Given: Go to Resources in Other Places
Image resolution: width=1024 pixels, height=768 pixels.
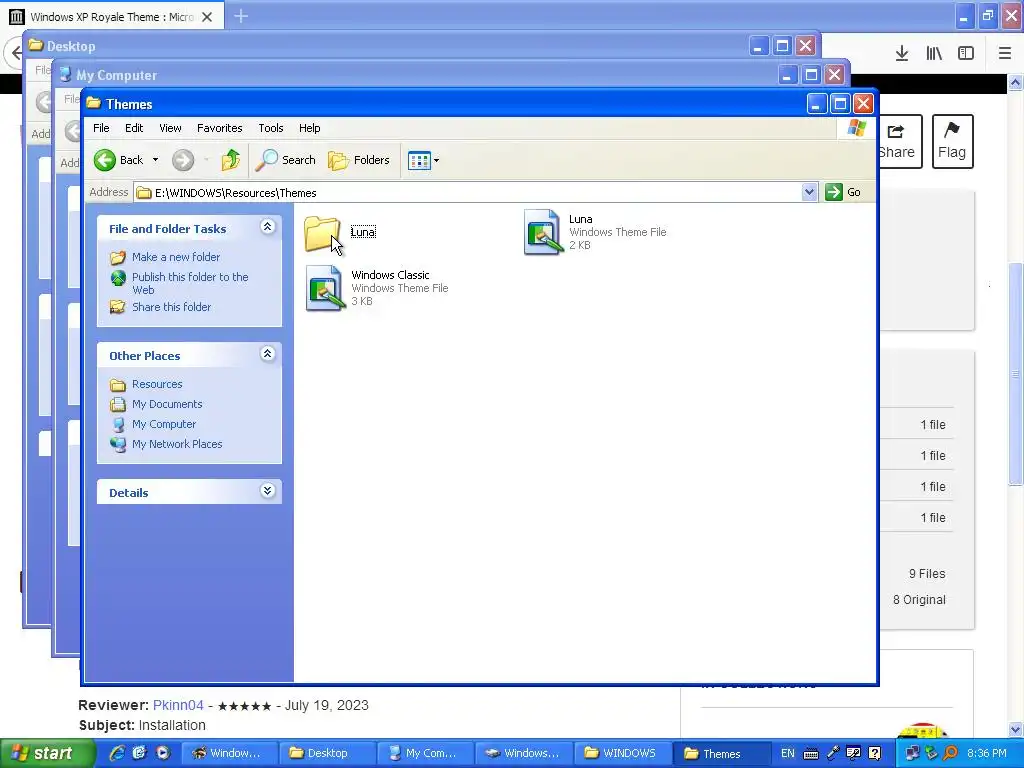Looking at the screenshot, I should click(x=157, y=384).
